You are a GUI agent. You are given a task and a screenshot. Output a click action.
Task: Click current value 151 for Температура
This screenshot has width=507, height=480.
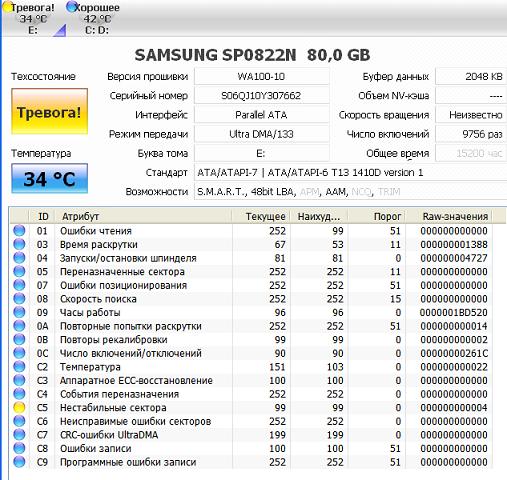coord(277,367)
